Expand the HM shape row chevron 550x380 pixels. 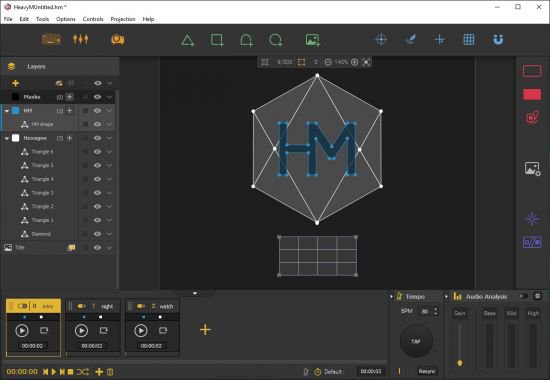109,124
